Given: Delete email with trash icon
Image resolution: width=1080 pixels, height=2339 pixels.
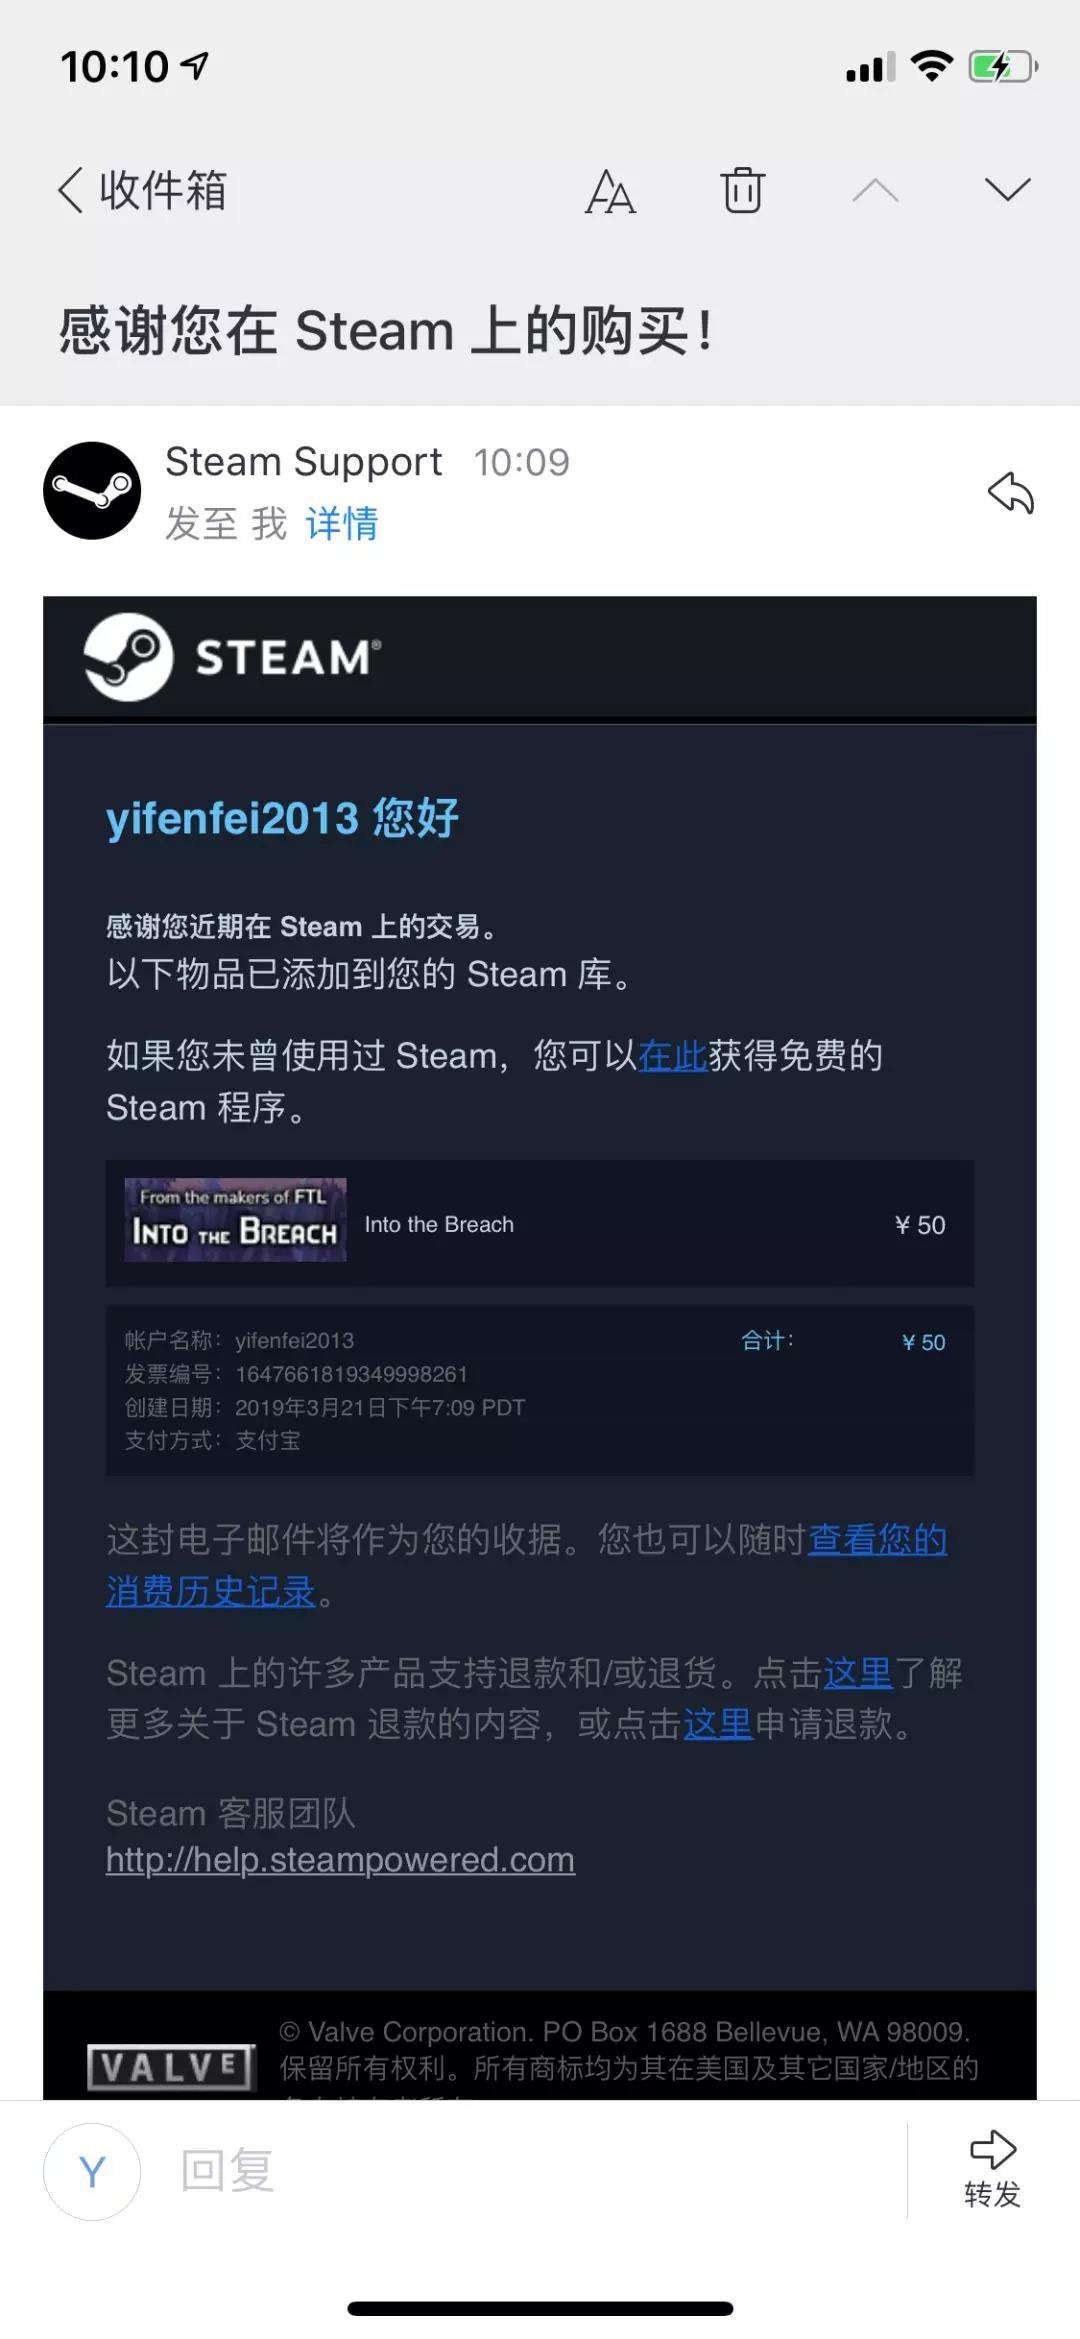Looking at the screenshot, I should (743, 190).
